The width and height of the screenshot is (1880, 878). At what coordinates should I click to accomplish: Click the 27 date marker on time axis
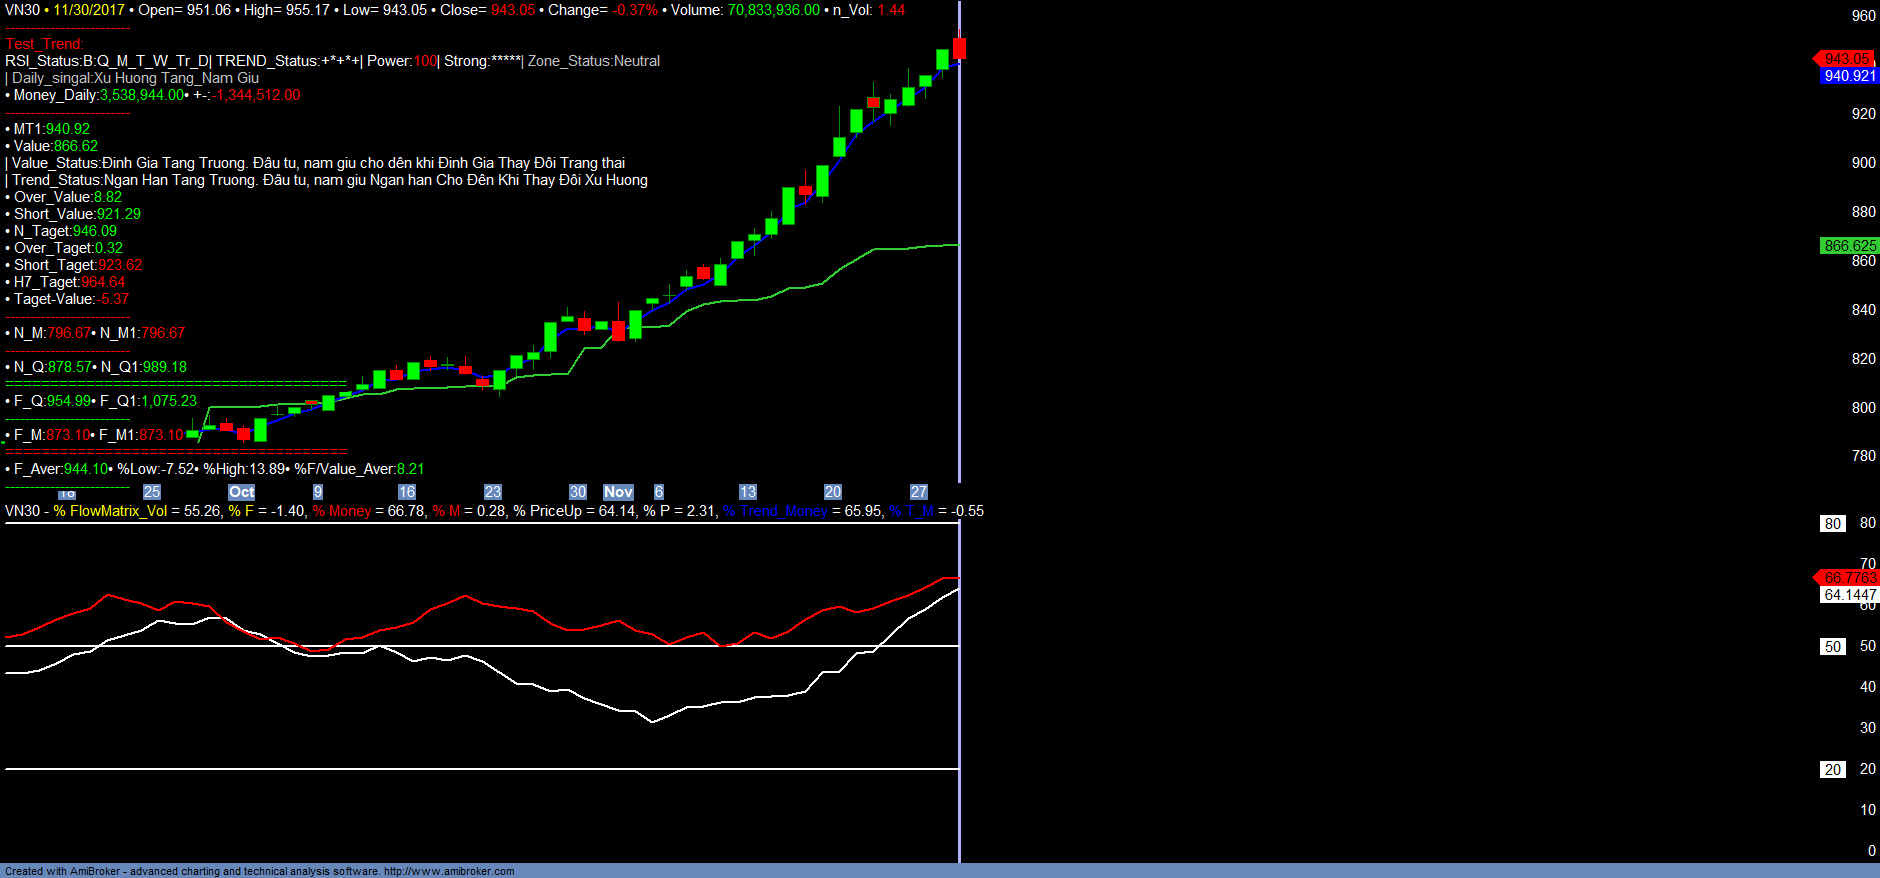click(919, 492)
